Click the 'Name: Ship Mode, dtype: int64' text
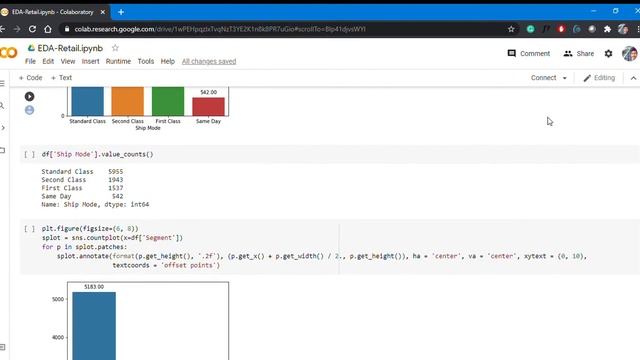Viewport: 640px width, 360px height. pyautogui.click(x=95, y=204)
